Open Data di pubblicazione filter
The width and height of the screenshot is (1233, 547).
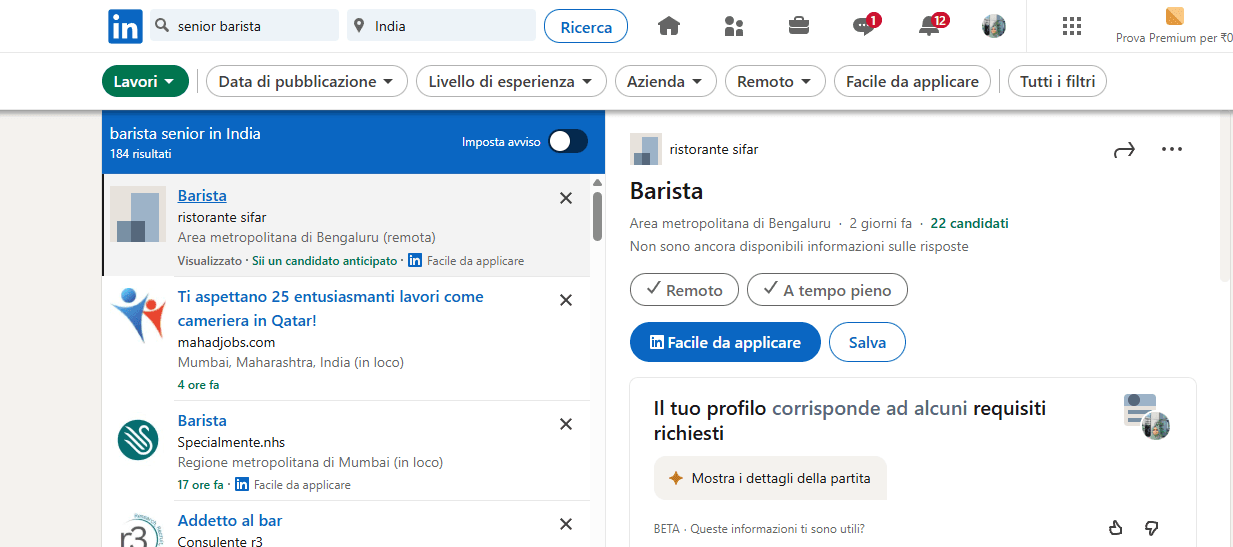(x=306, y=82)
